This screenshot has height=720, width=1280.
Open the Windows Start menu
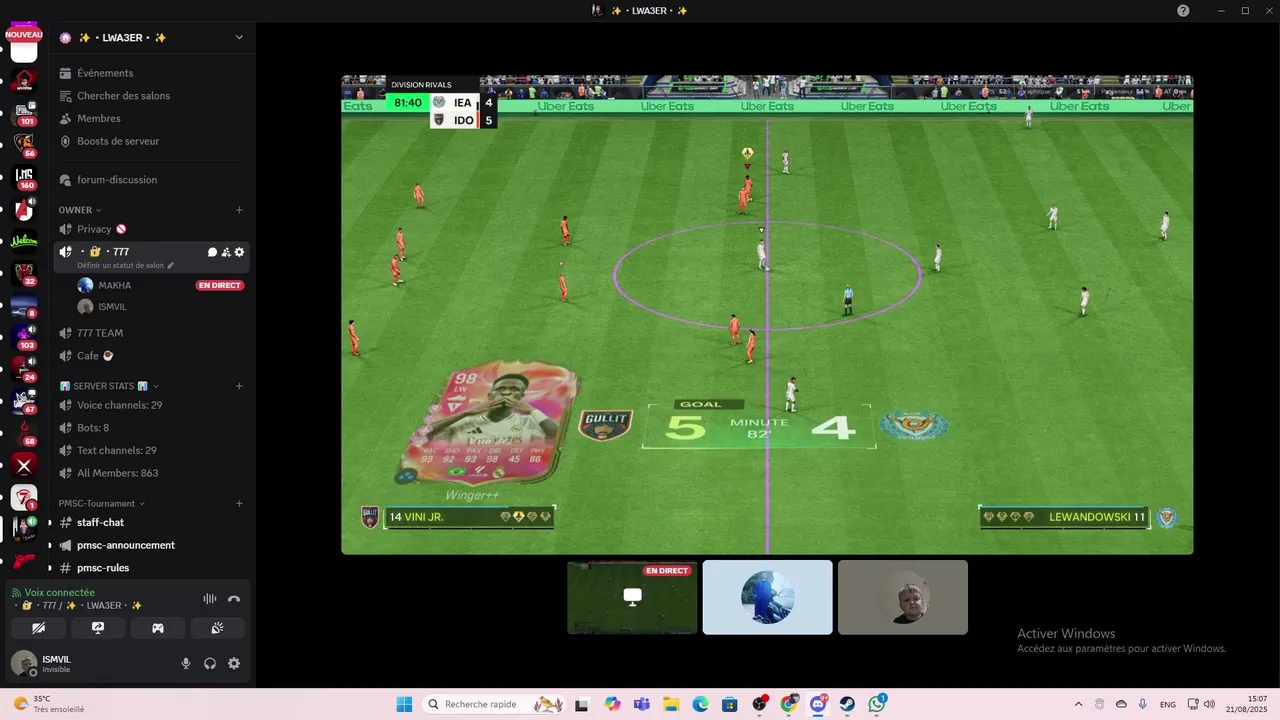point(404,704)
